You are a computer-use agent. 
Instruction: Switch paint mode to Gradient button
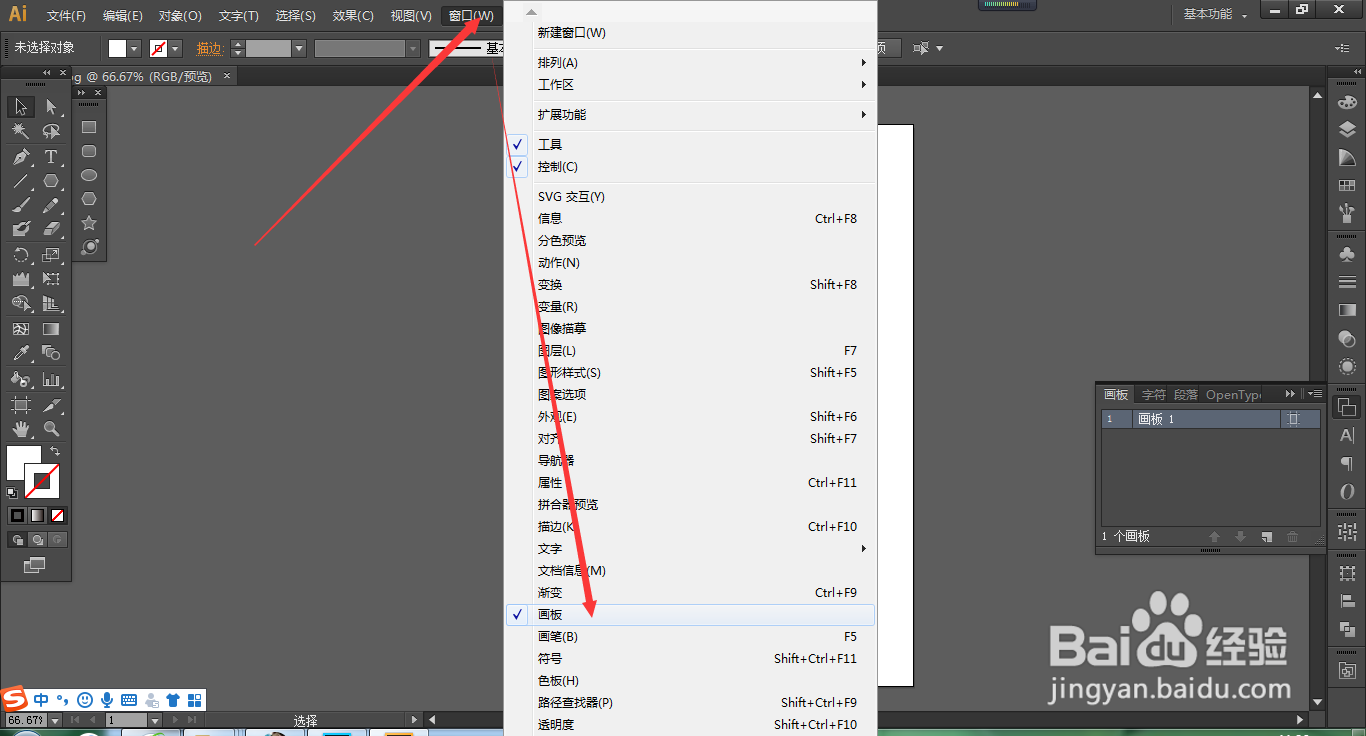37,516
